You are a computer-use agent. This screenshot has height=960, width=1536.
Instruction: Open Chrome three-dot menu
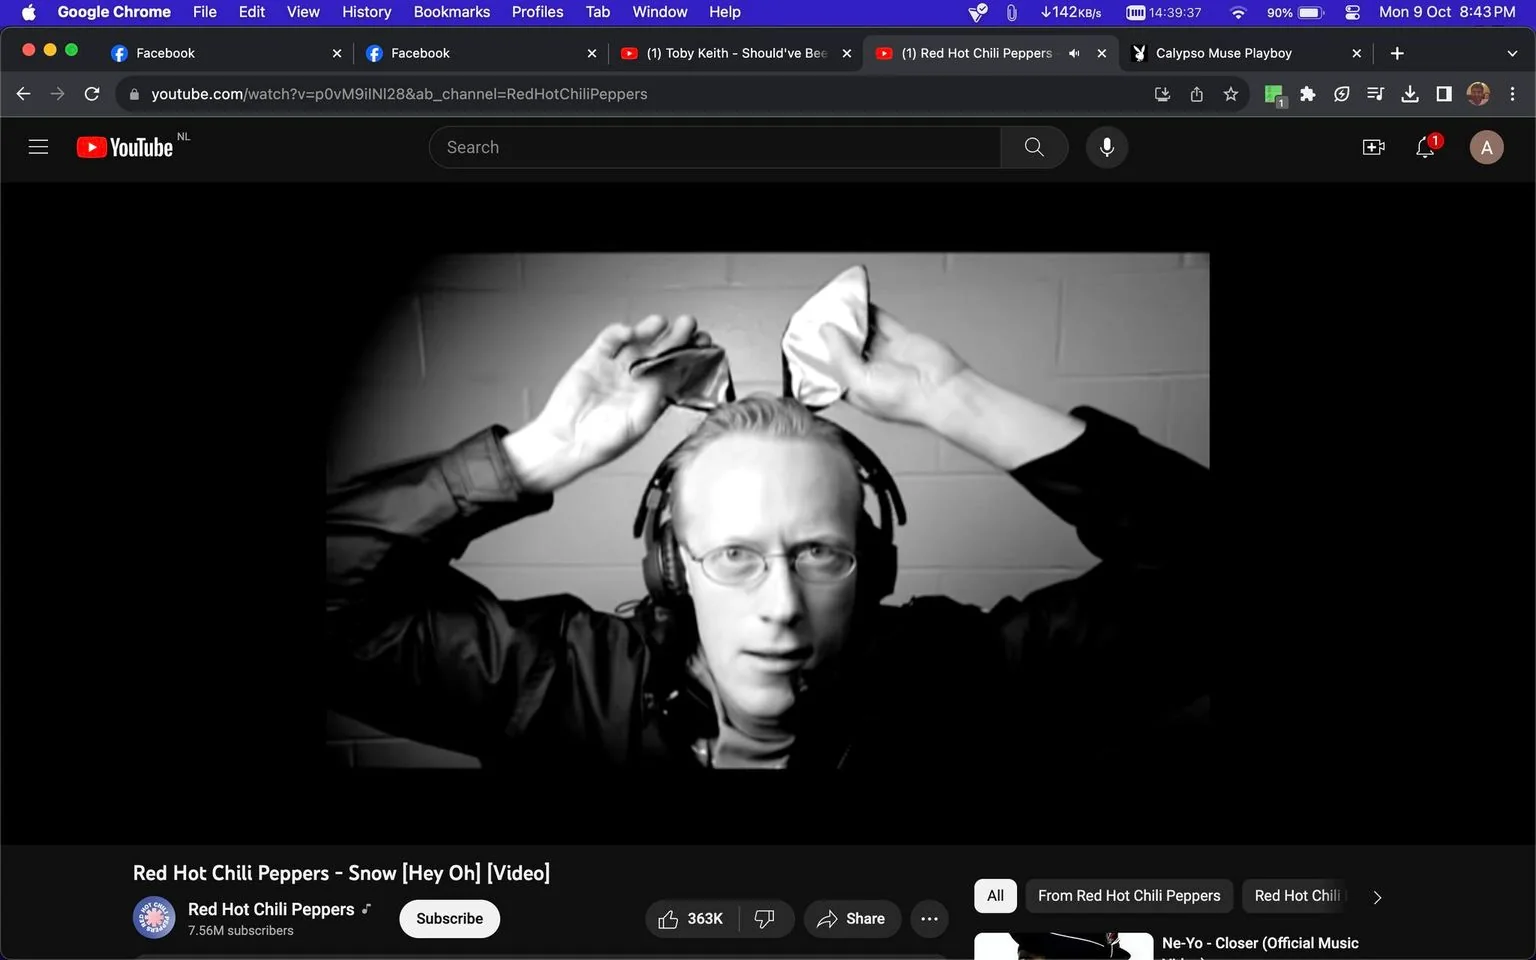(x=1512, y=94)
